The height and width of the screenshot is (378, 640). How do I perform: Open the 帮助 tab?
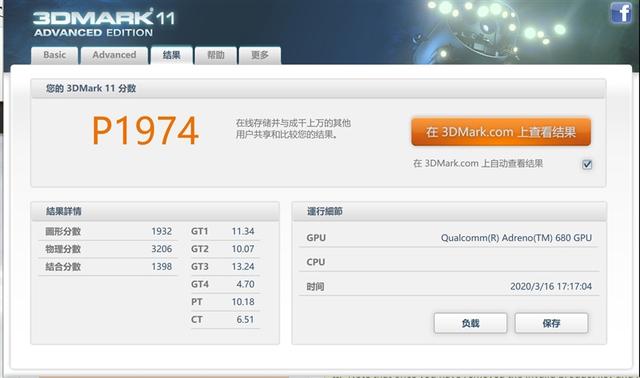pyautogui.click(x=216, y=55)
